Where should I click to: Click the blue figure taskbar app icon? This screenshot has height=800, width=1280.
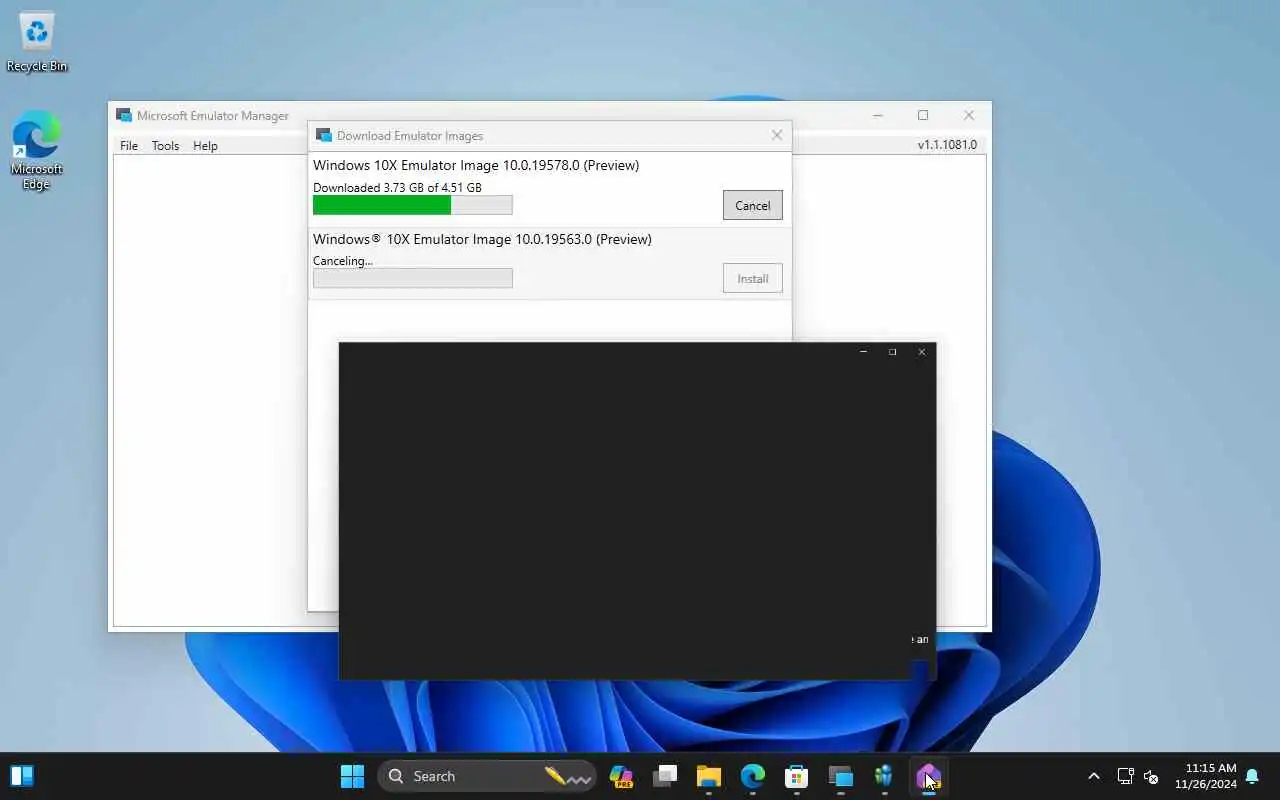pyautogui.click(x=885, y=776)
